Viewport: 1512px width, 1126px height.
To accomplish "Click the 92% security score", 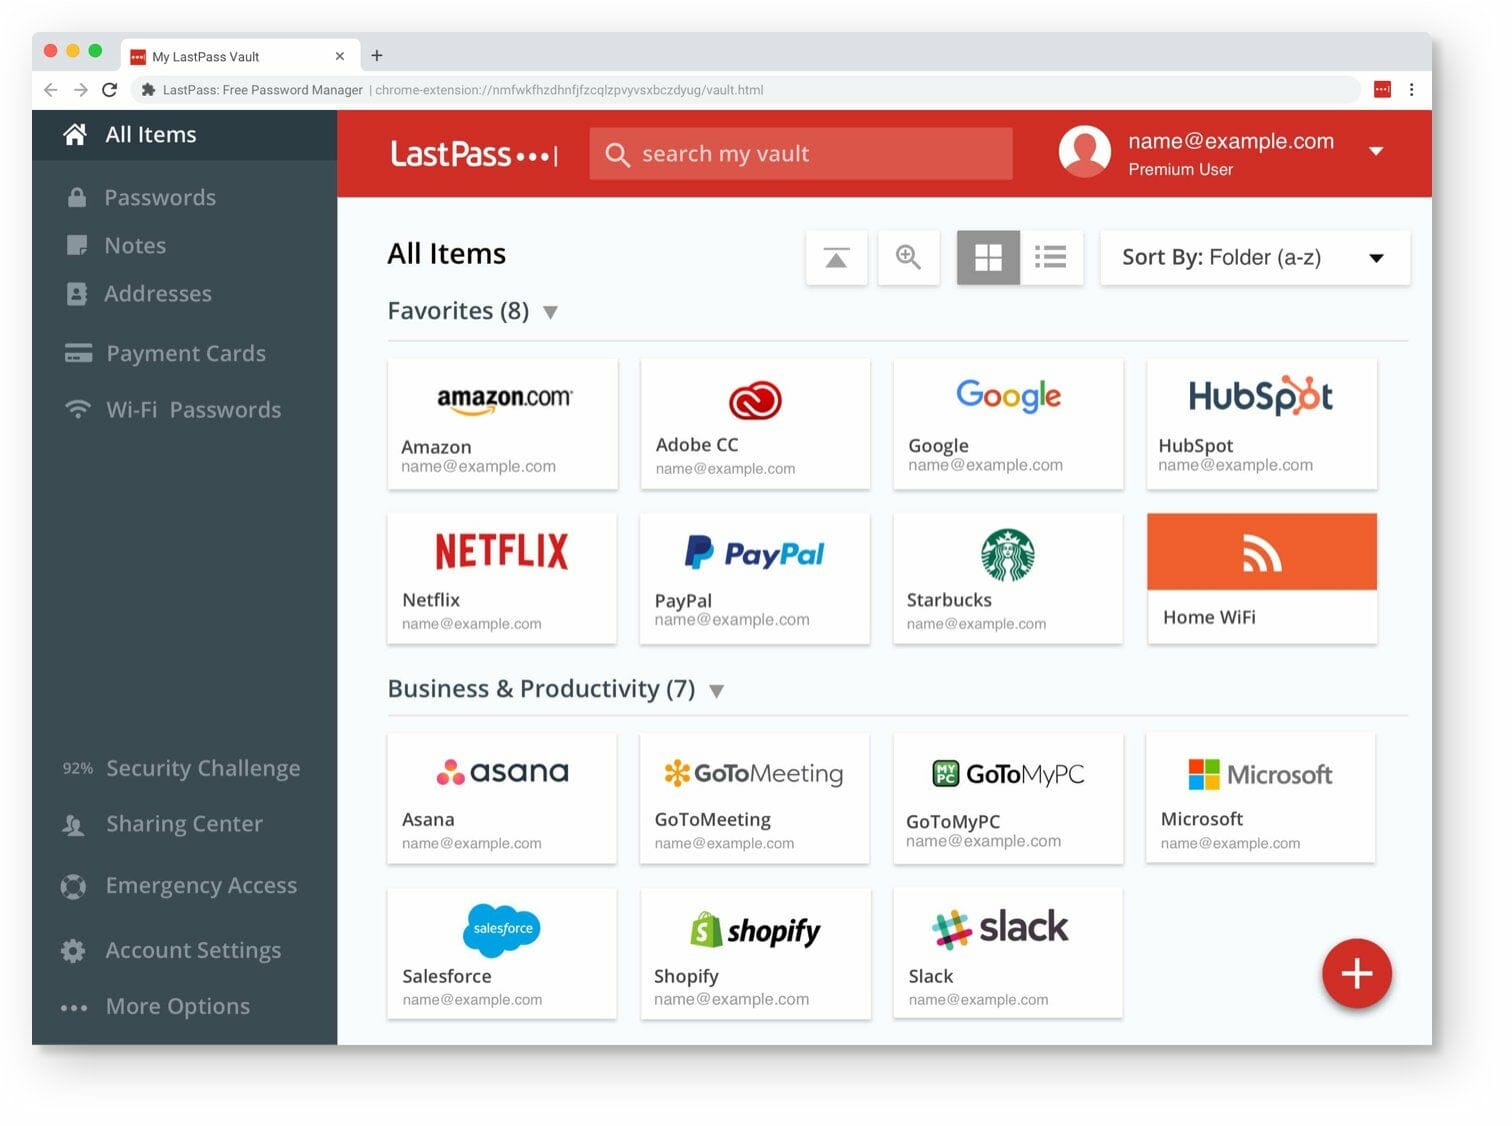I will tap(78, 768).
